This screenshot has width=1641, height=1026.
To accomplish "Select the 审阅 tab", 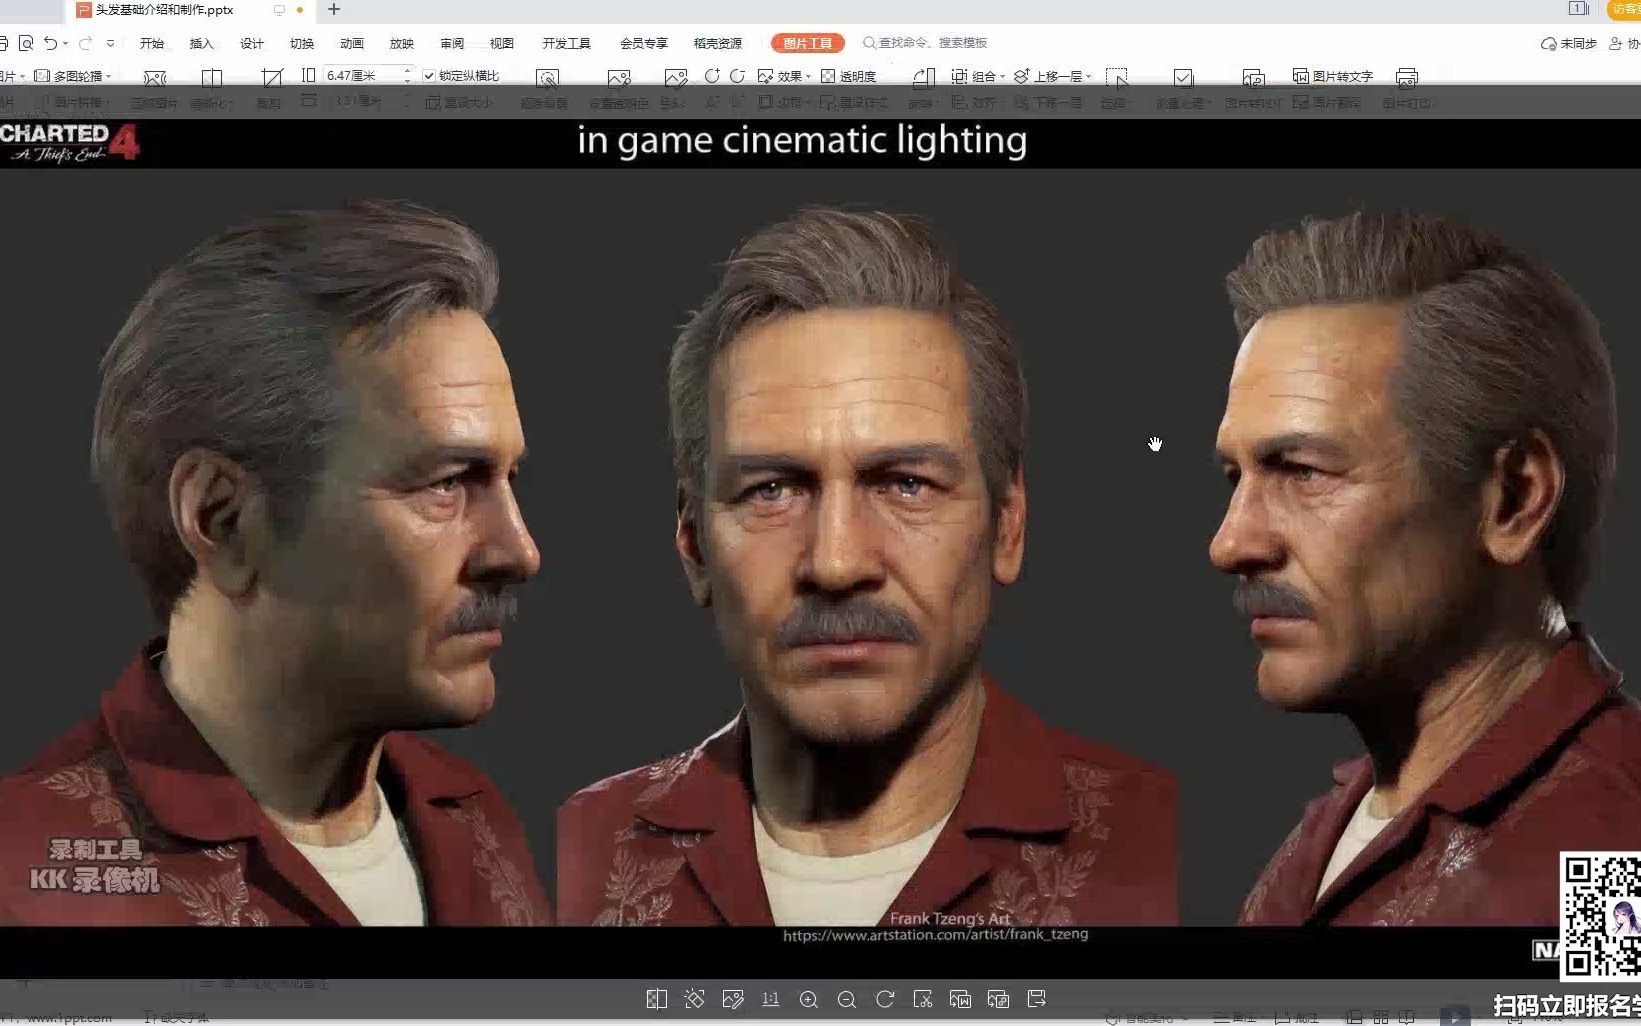I will click(452, 43).
